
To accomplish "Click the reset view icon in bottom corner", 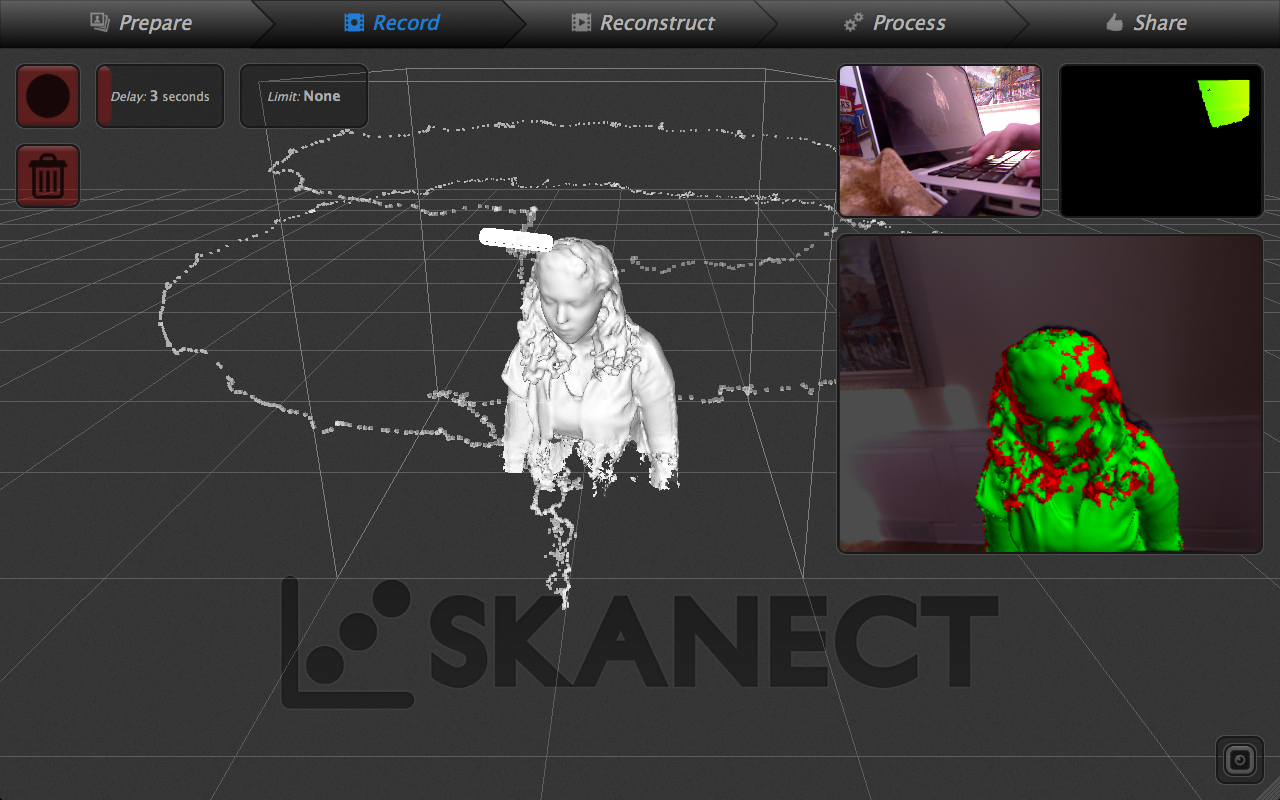I will pos(1240,760).
